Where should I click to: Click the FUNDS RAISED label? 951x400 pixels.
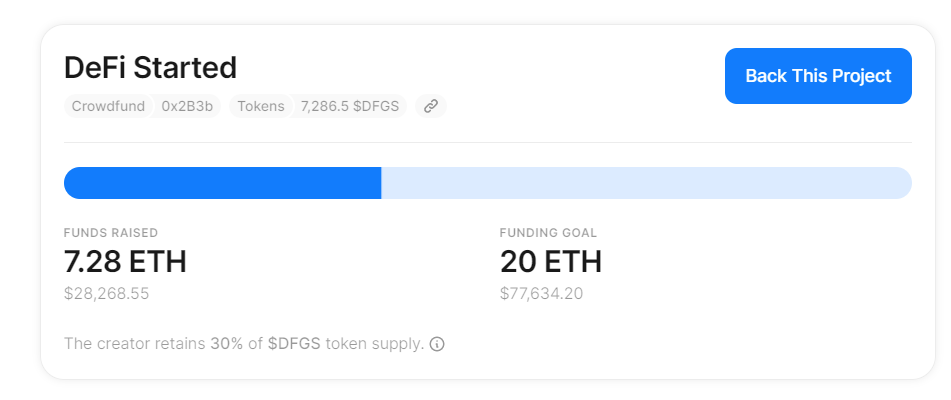111,233
